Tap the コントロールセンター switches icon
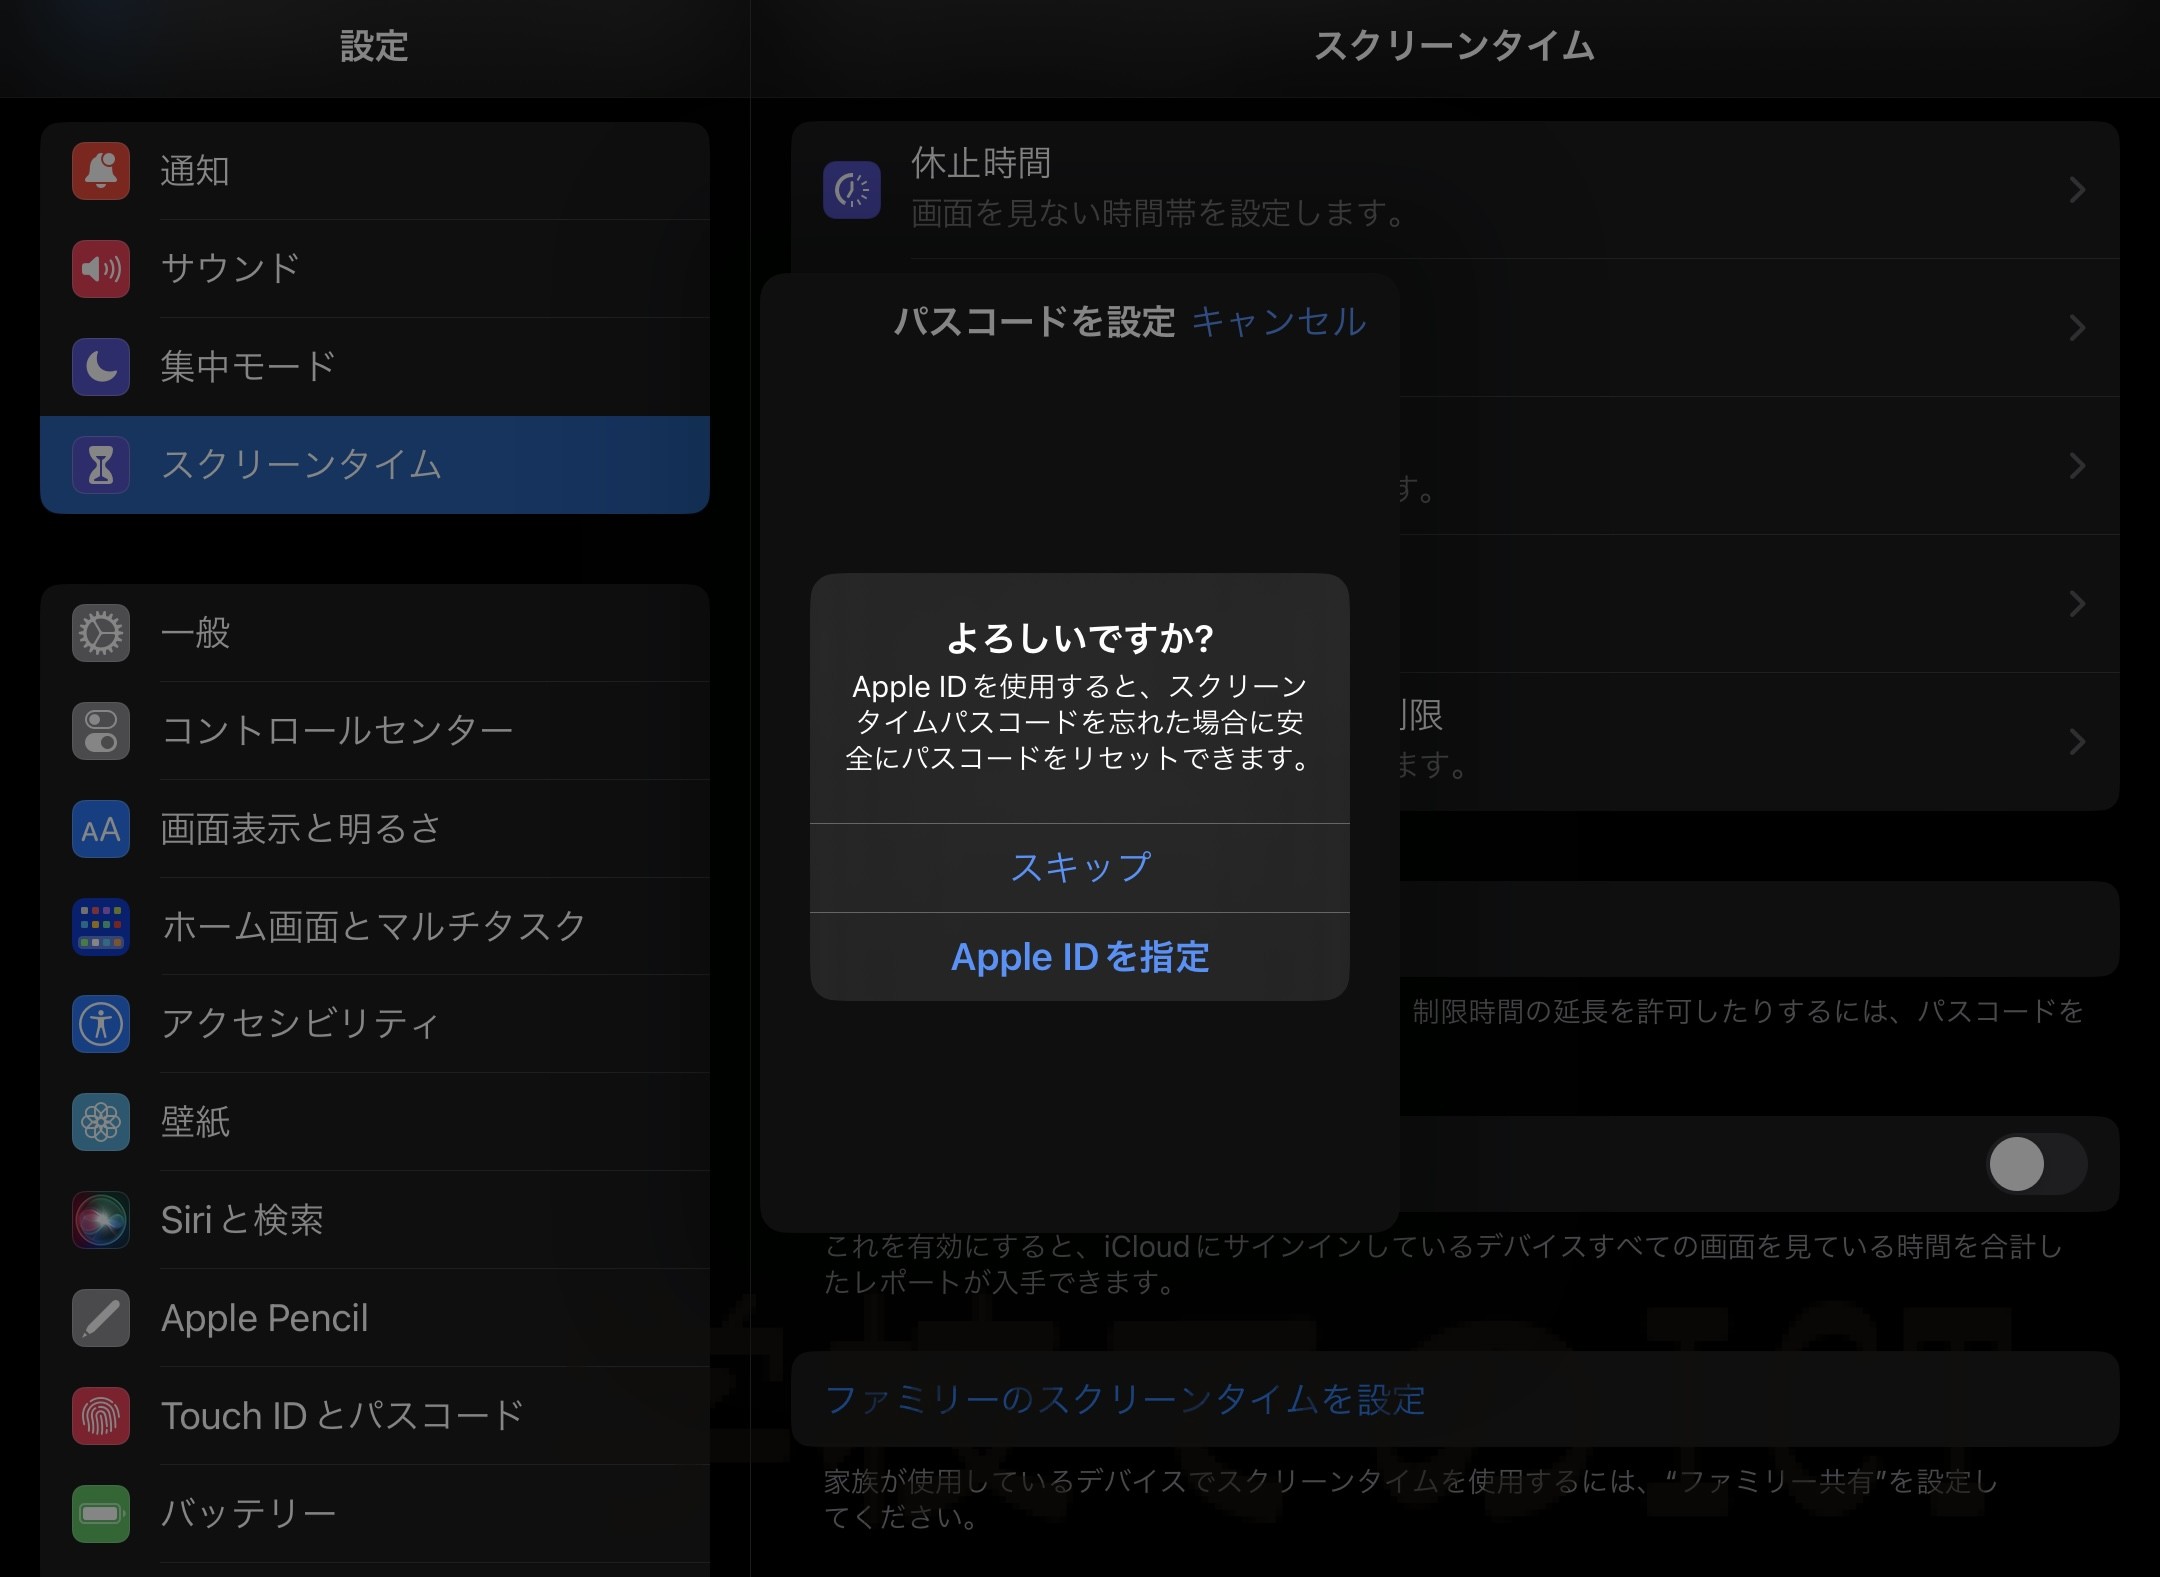This screenshot has height=1577, width=2160. [101, 731]
